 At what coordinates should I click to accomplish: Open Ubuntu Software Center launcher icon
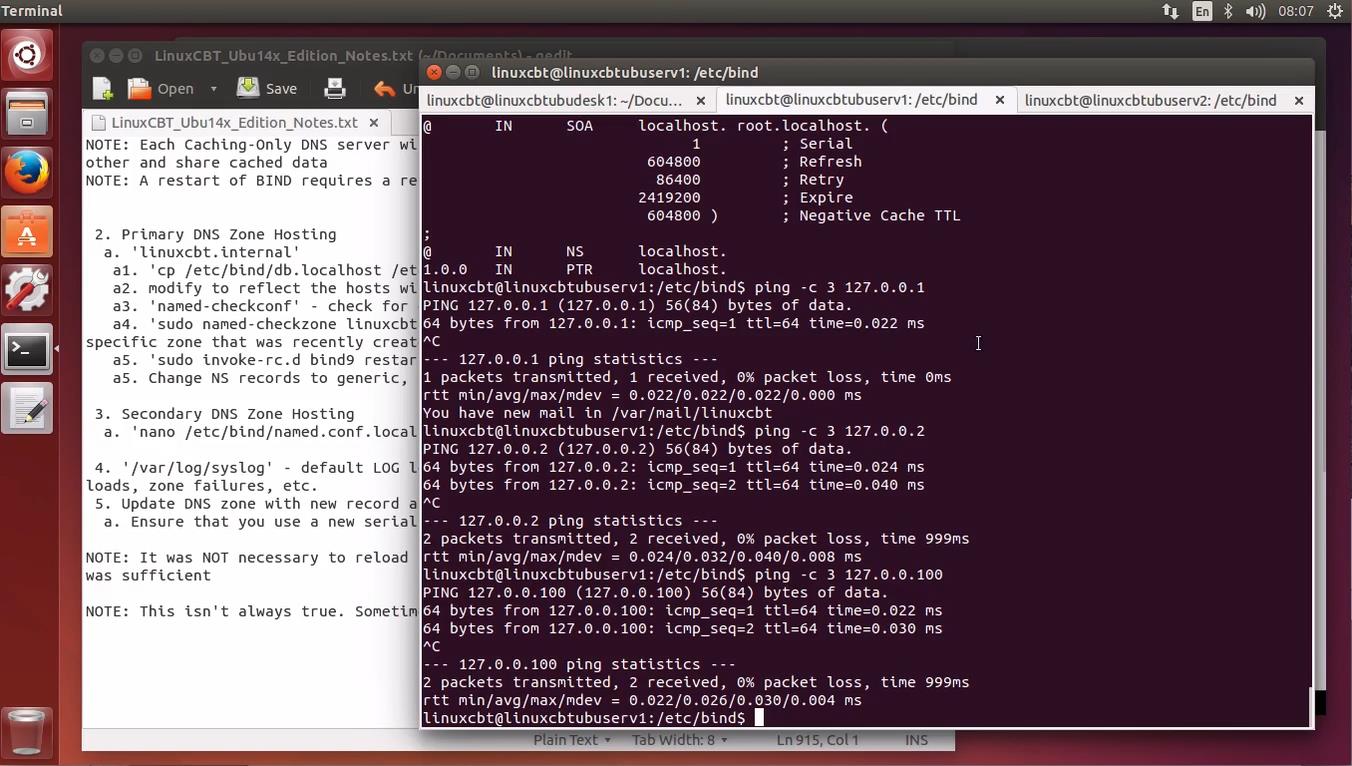pos(27,232)
